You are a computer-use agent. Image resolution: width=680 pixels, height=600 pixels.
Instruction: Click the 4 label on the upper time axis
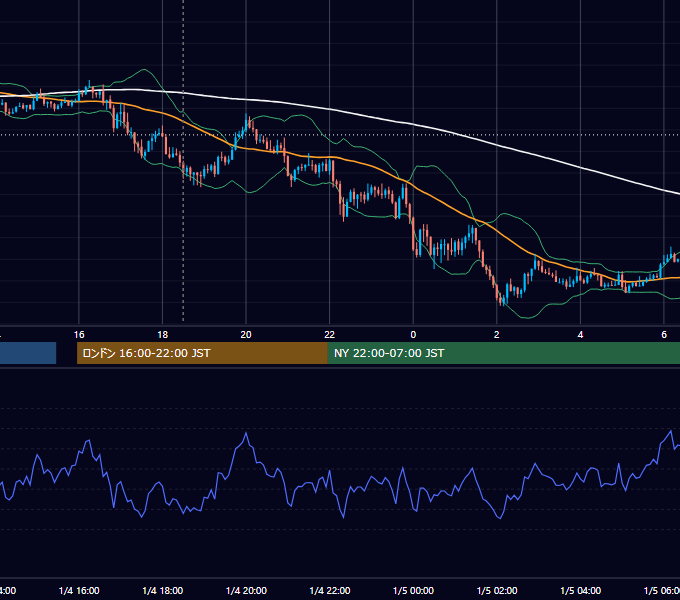tap(580, 334)
